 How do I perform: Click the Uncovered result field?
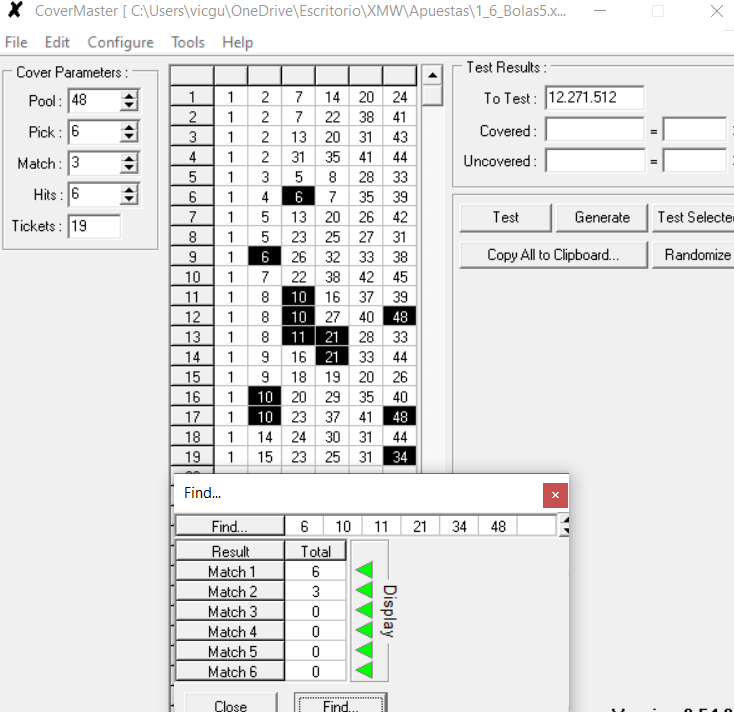pyautogui.click(x=595, y=161)
